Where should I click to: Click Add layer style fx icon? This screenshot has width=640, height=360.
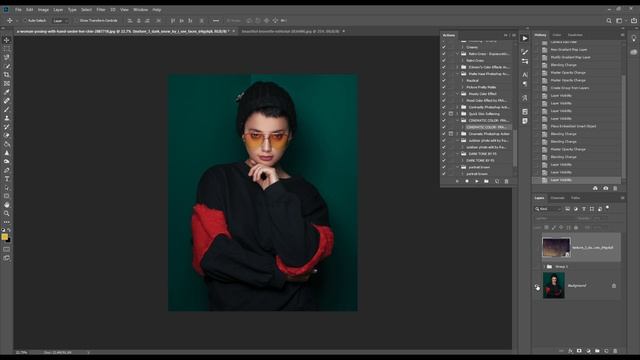(x=570, y=351)
